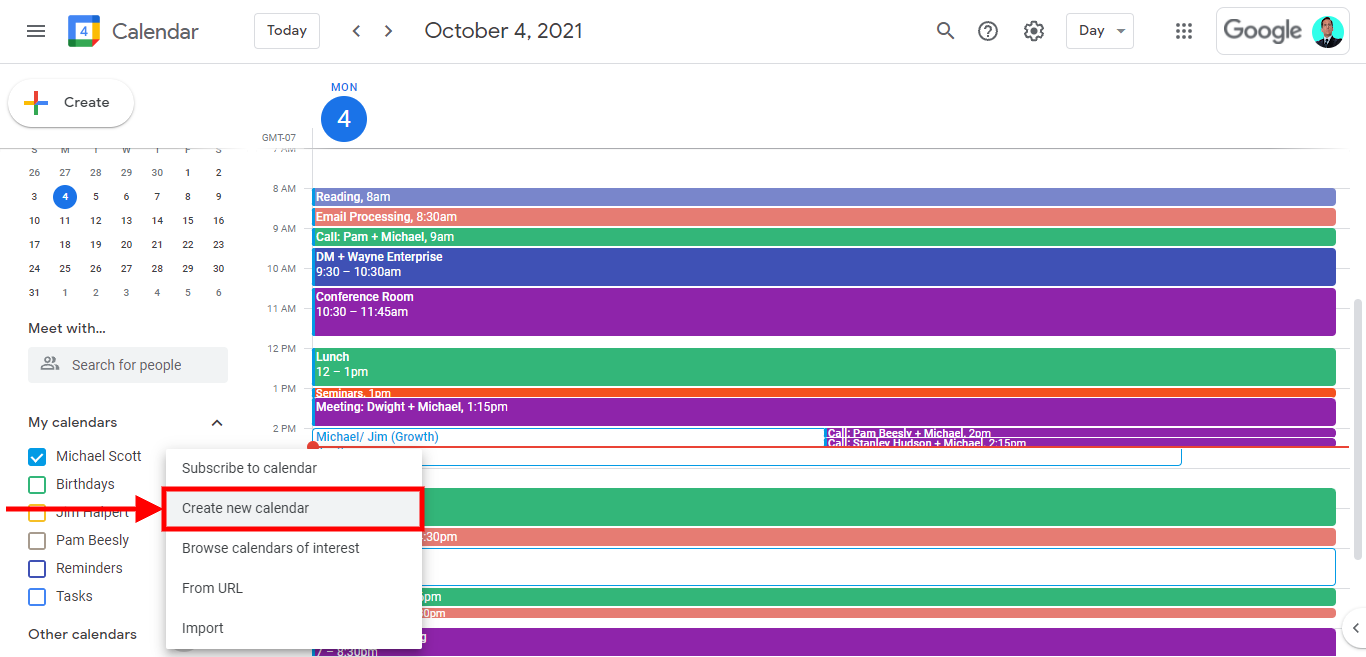Image resolution: width=1366 pixels, height=657 pixels.
Task: Open the Email Processing 8:30am event
Action: (x=824, y=217)
